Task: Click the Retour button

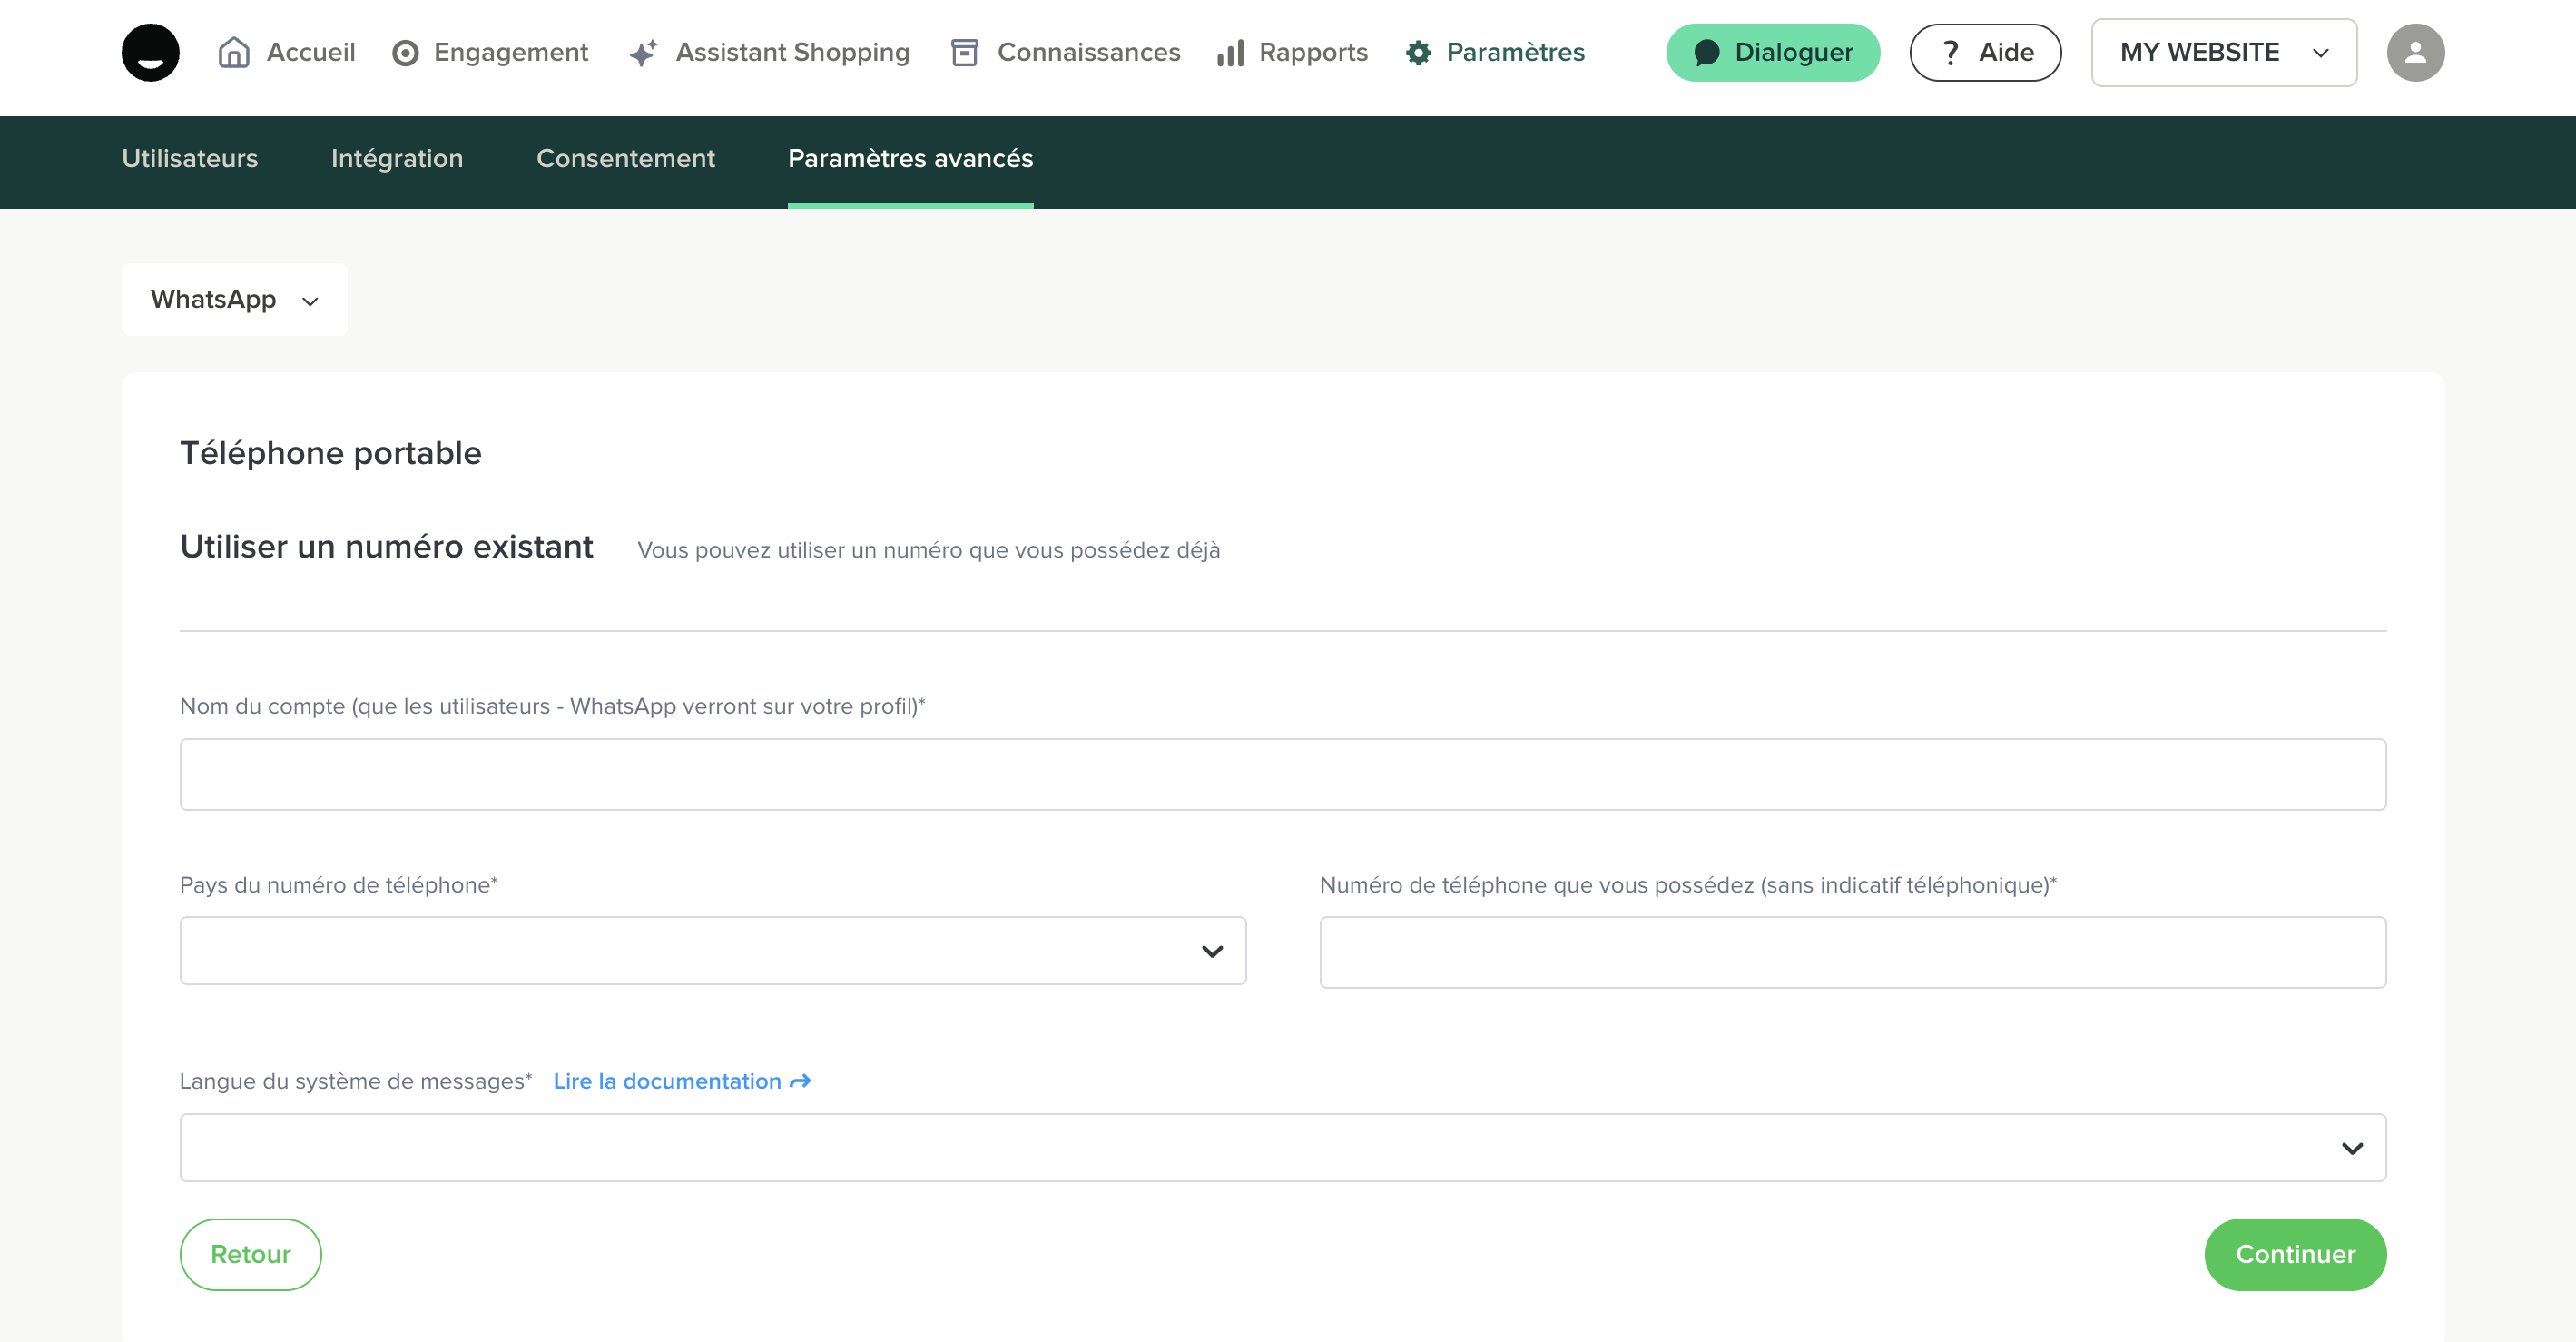Action: pyautogui.click(x=250, y=1254)
